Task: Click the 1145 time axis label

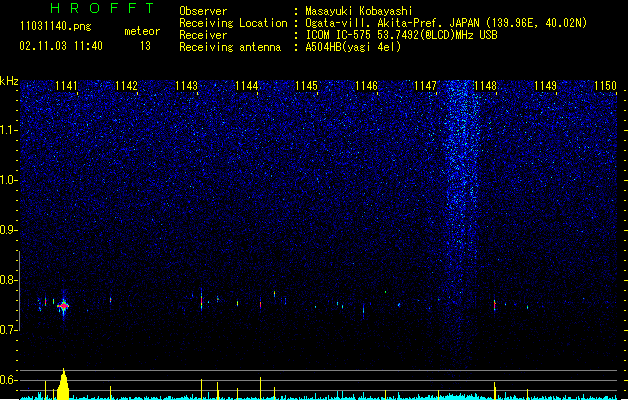Action: pyautogui.click(x=306, y=86)
